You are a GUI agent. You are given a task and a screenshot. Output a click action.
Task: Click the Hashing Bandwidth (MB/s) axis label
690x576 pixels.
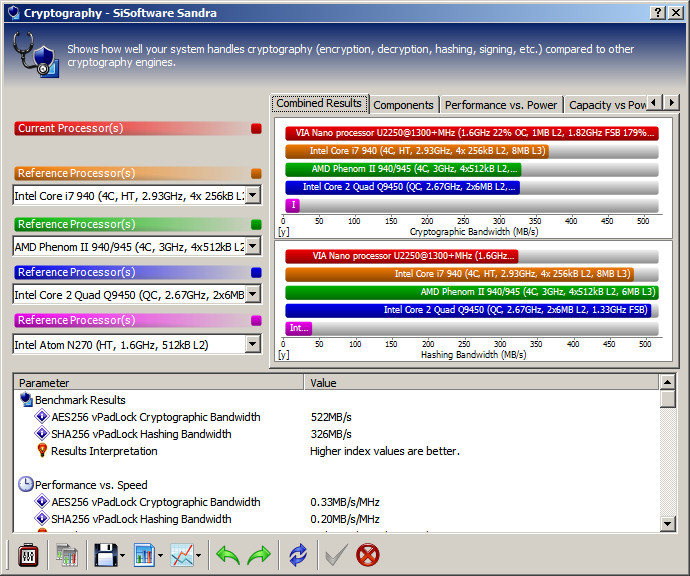pyautogui.click(x=473, y=355)
